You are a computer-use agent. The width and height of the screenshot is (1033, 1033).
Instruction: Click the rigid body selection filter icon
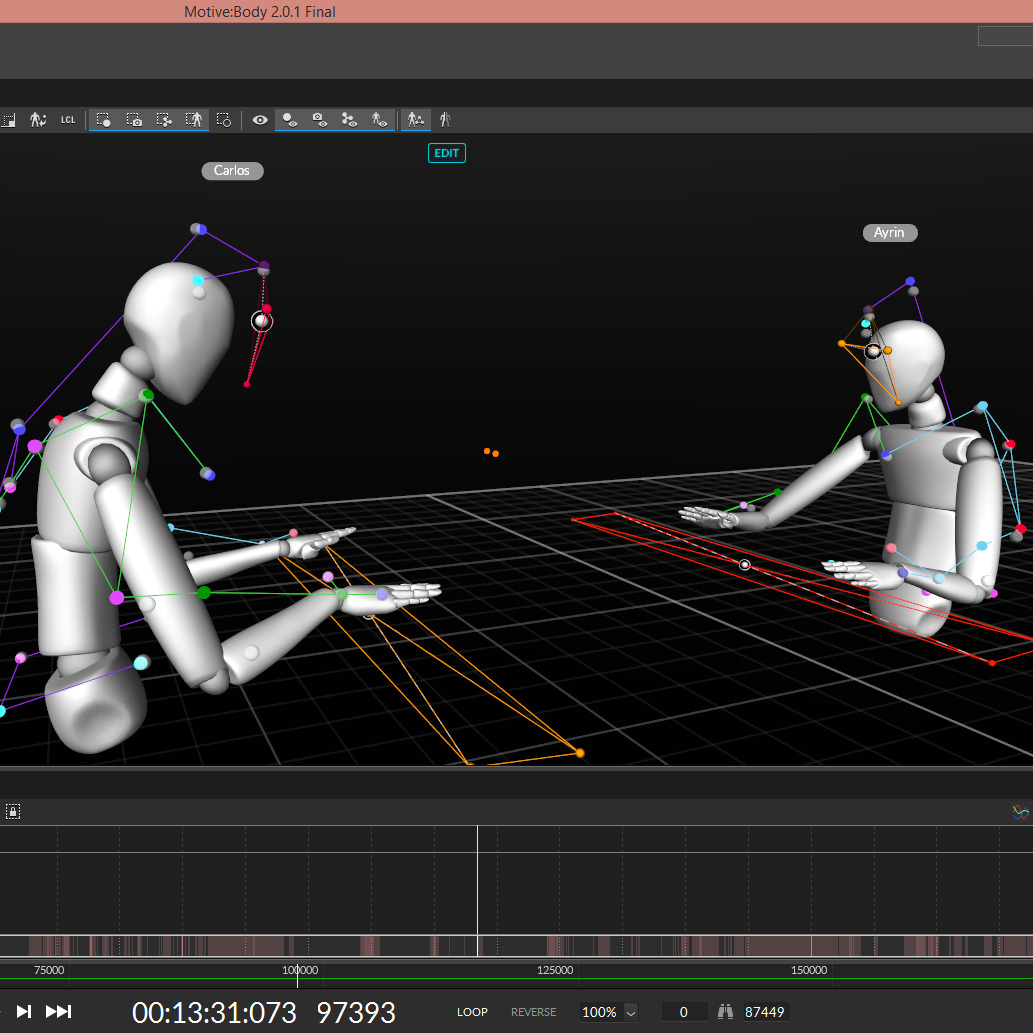pyautogui.click(x=164, y=120)
